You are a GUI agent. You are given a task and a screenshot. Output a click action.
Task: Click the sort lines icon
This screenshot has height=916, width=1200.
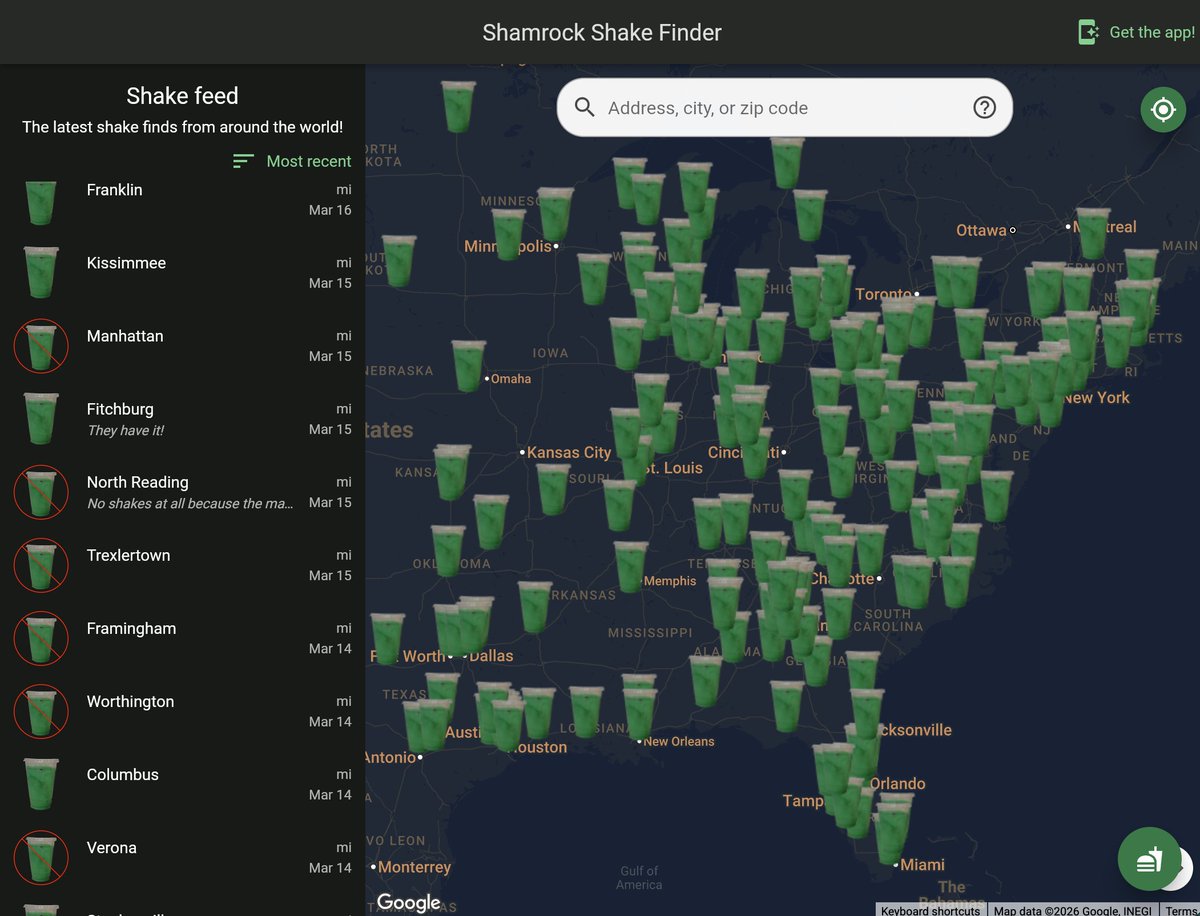point(243,161)
